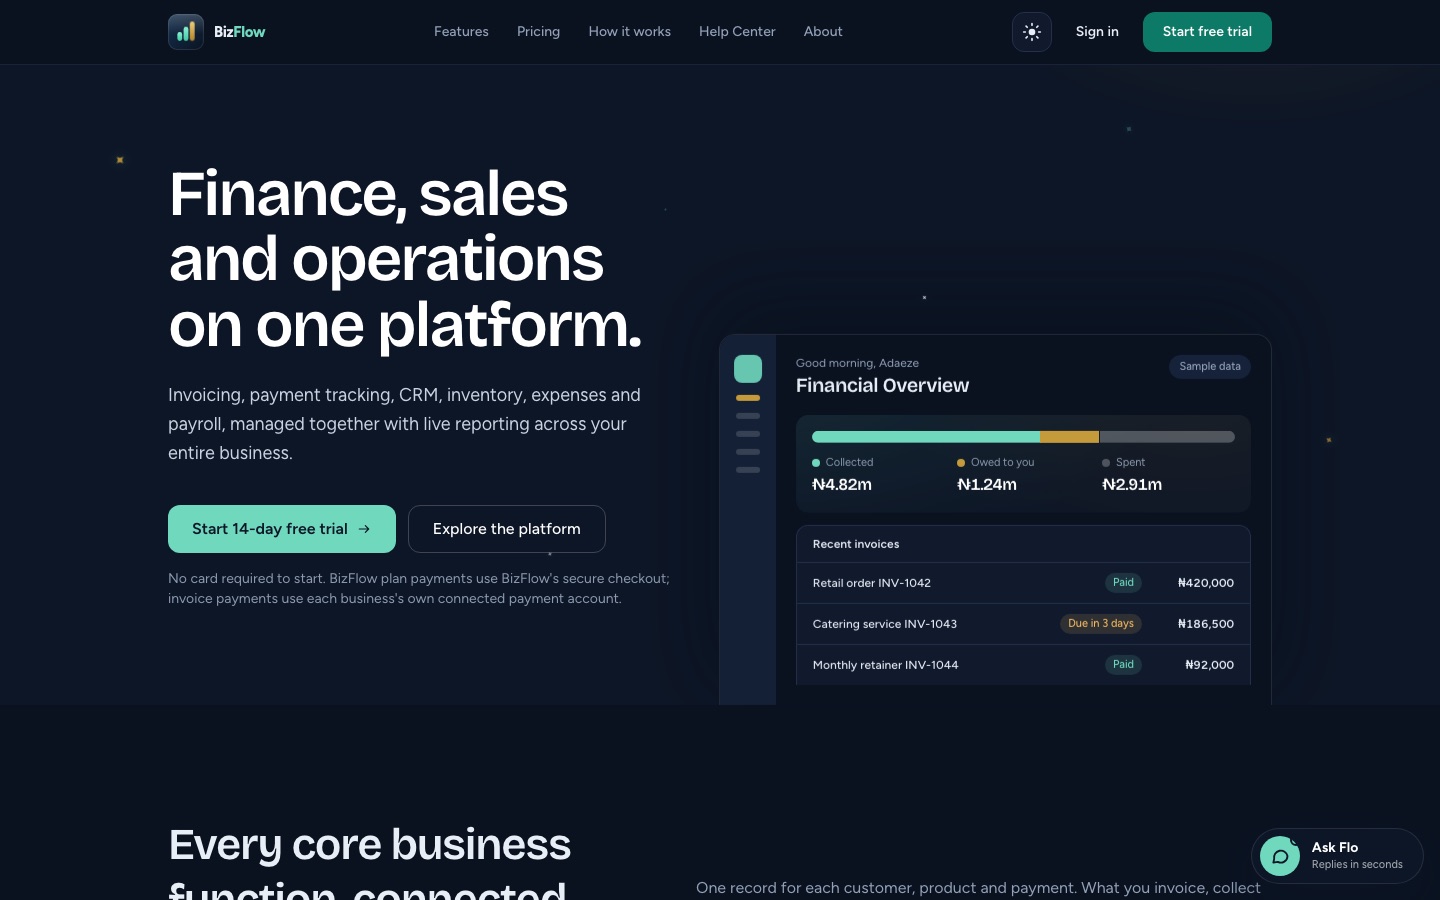This screenshot has width=1440, height=900.
Task: Click the ₦92,000 invoice amount
Action: 1210,665
